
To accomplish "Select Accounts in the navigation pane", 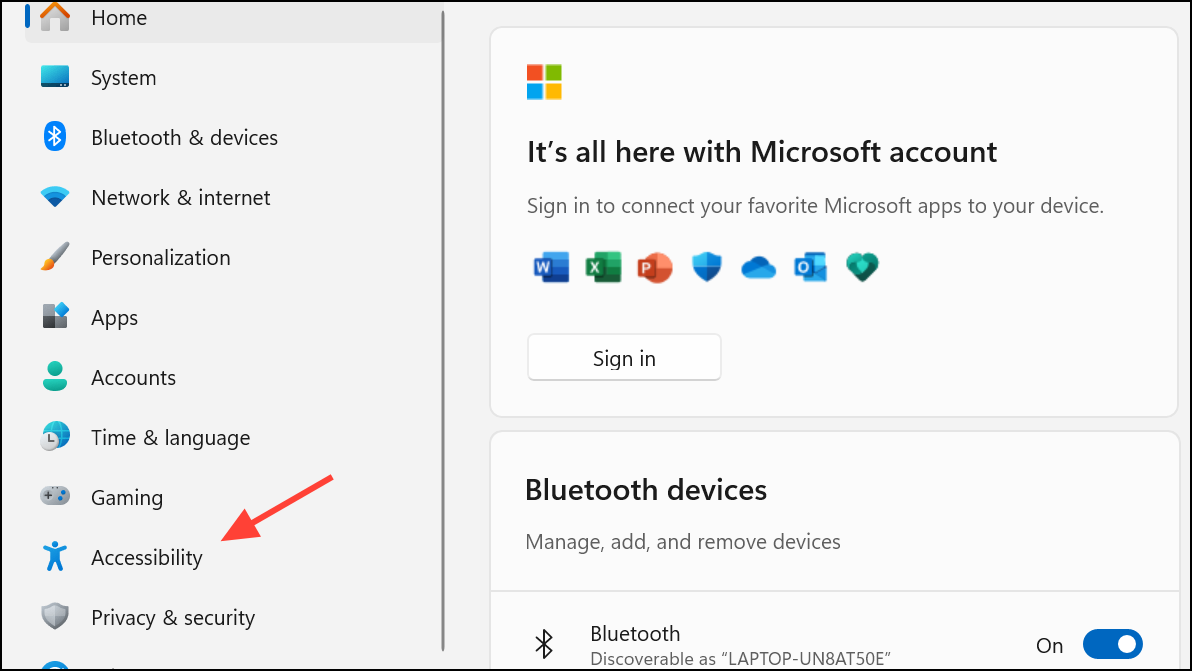I will tap(55, 377).
